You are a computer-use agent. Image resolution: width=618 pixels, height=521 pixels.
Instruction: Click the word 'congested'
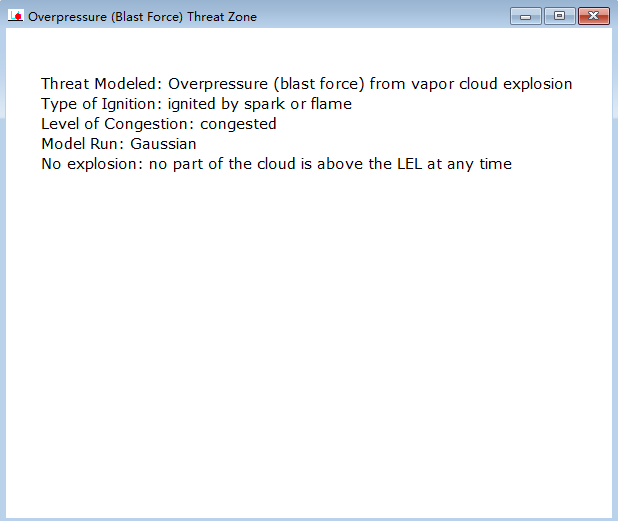click(238, 125)
